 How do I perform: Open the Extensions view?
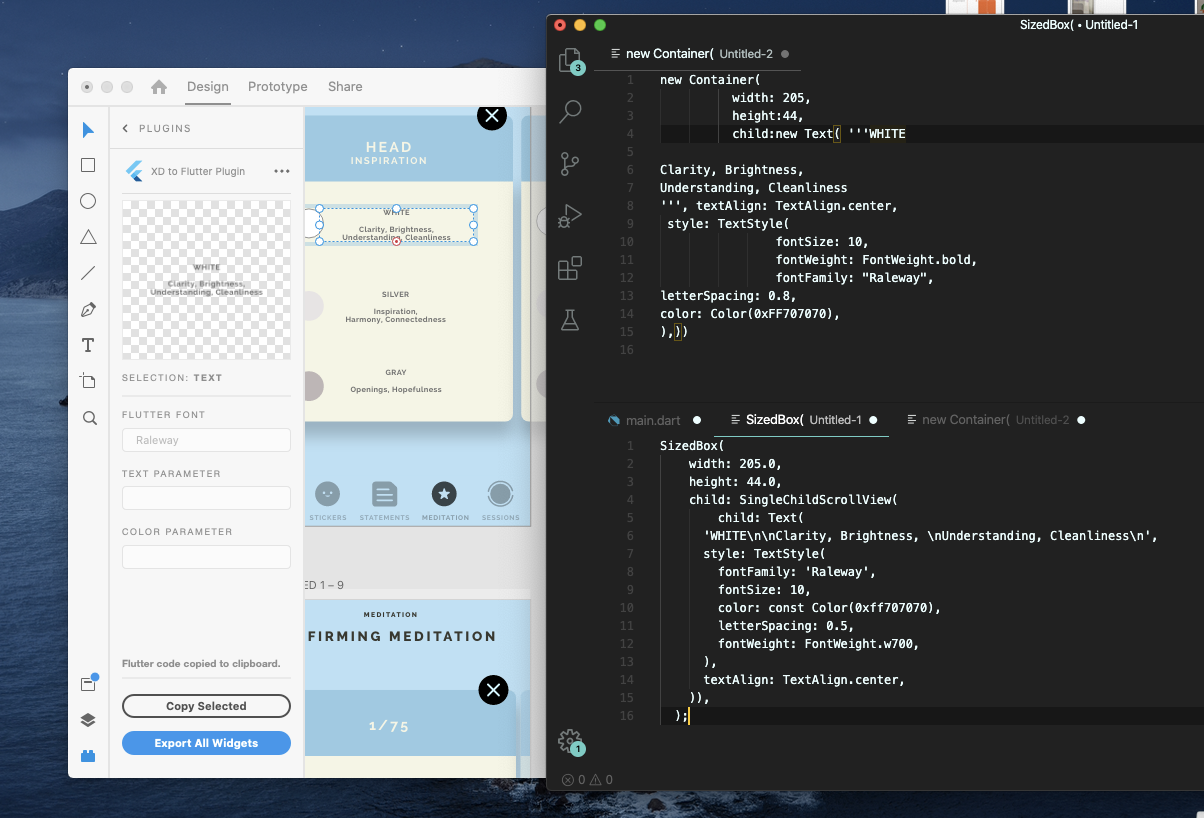[x=570, y=268]
